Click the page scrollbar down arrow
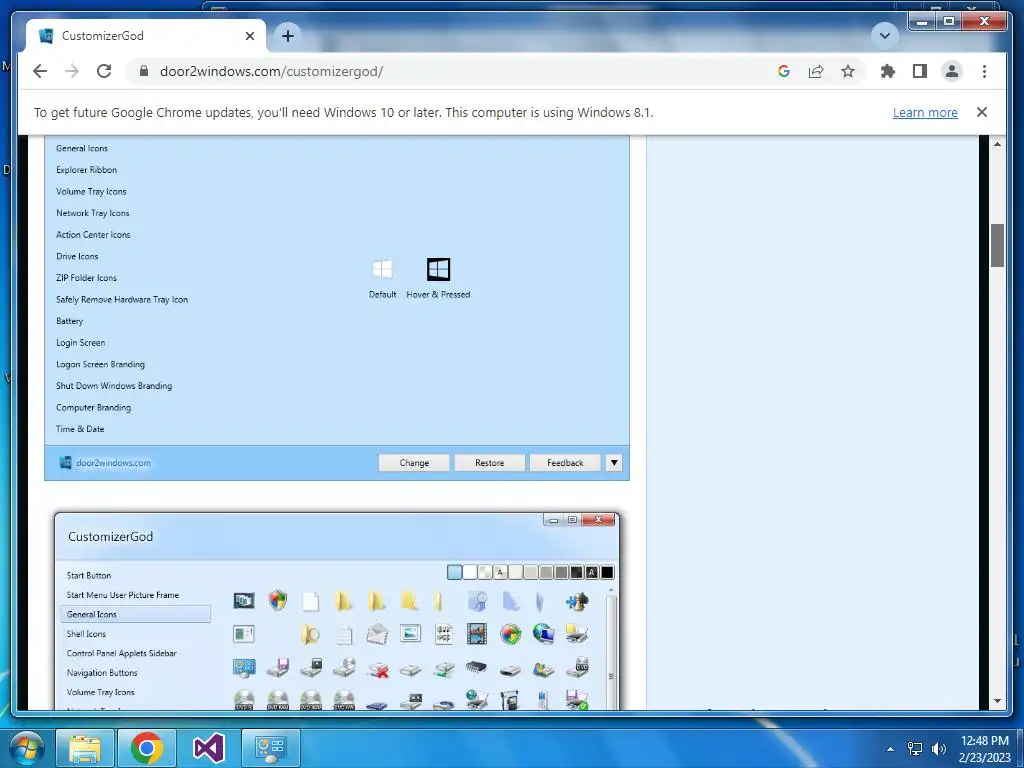 coord(997,701)
